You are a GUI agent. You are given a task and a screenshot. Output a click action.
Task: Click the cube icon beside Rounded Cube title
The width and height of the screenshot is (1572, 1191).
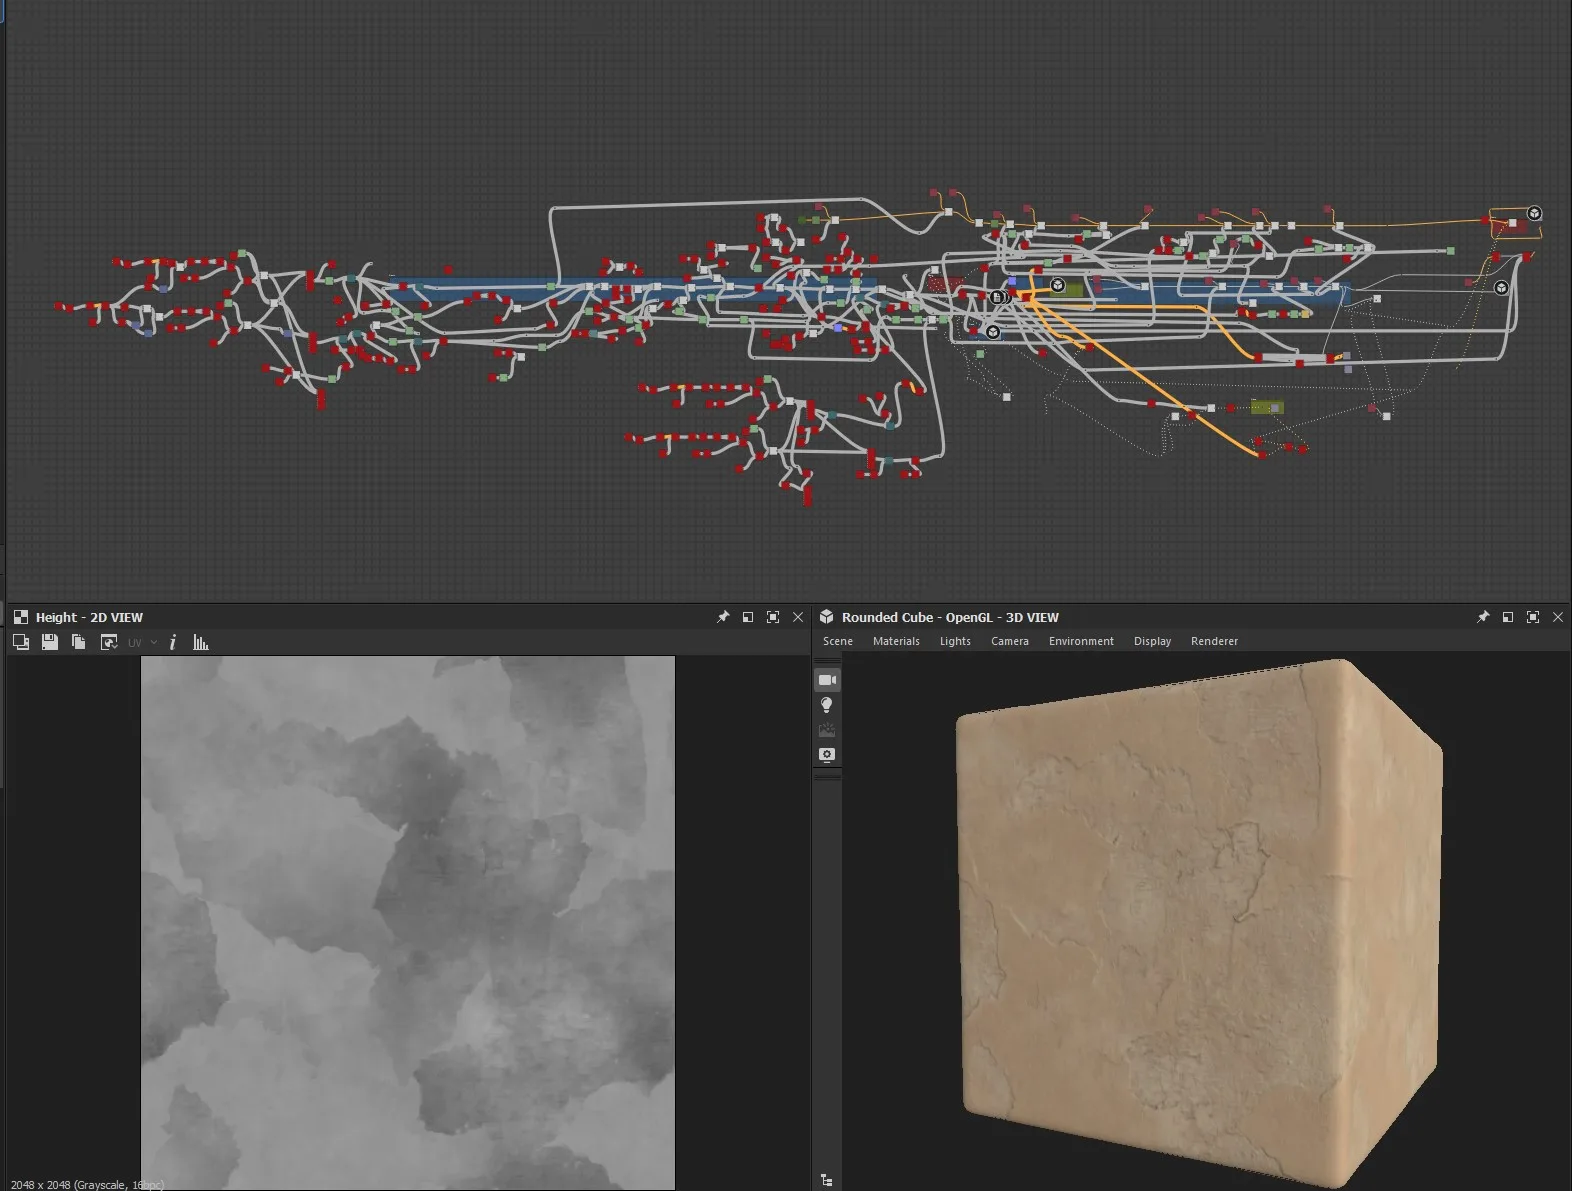coord(827,617)
